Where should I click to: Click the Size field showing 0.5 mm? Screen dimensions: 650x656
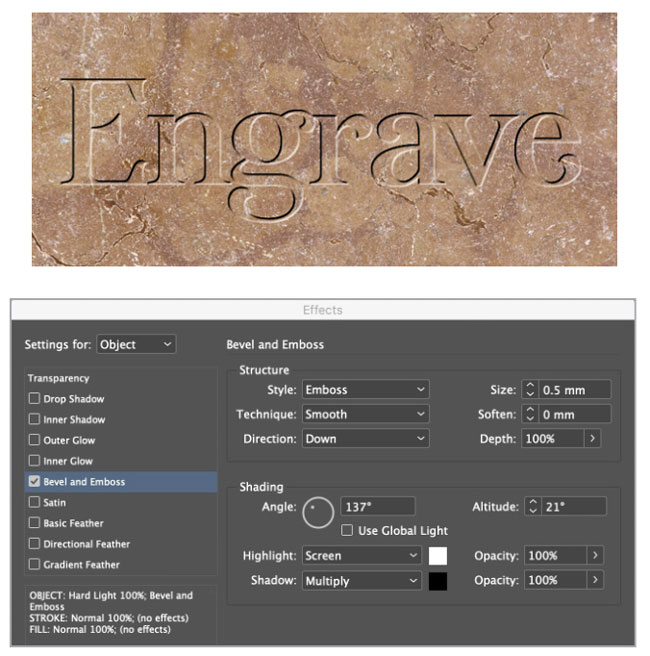coord(574,390)
